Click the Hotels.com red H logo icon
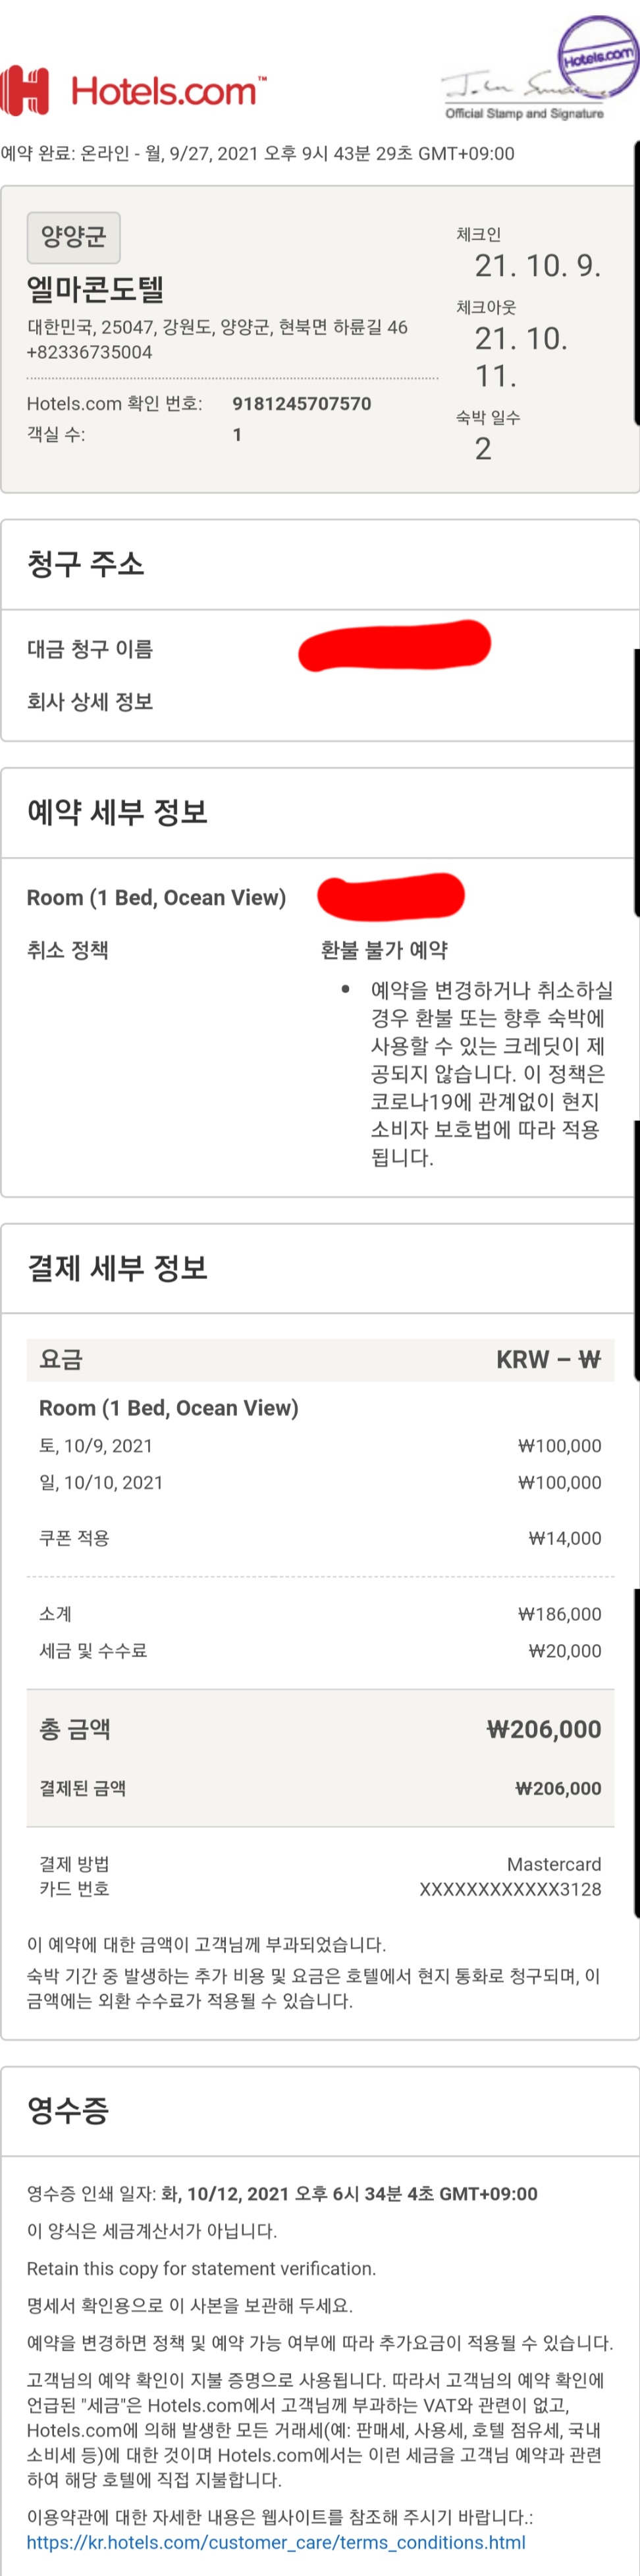Image resolution: width=640 pixels, height=2576 pixels. pos(25,91)
